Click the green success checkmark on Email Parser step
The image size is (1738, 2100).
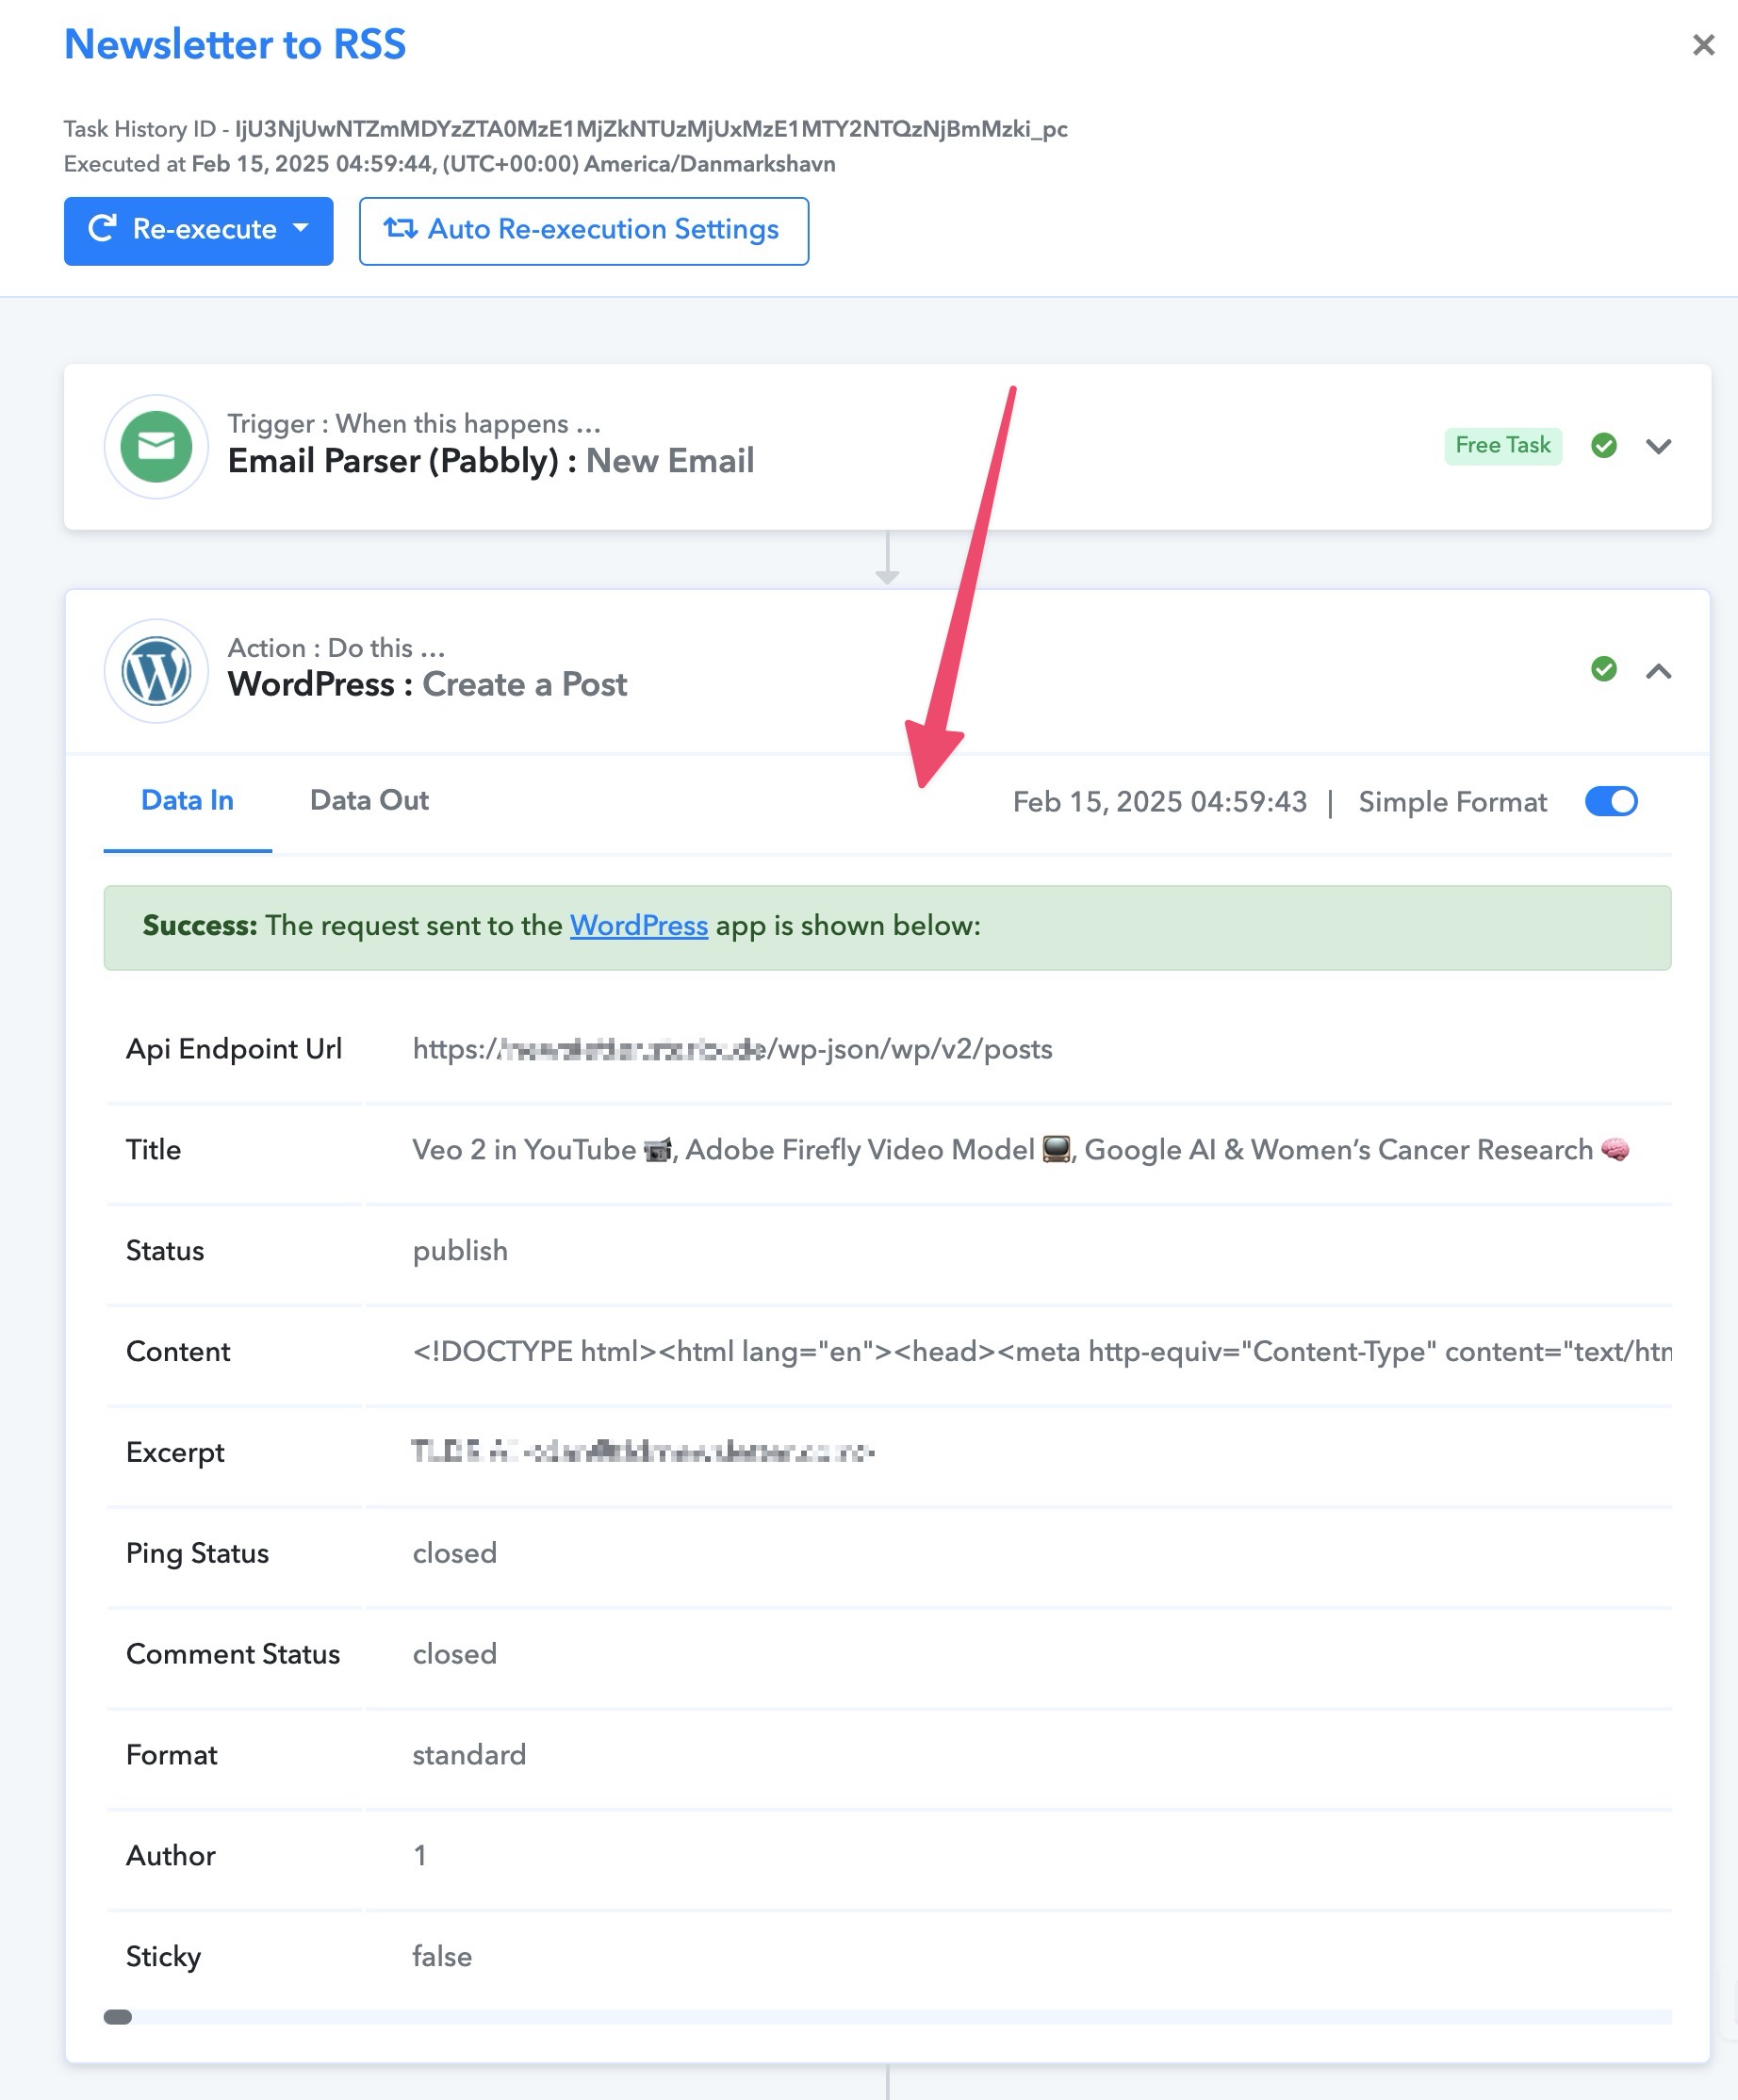1604,445
